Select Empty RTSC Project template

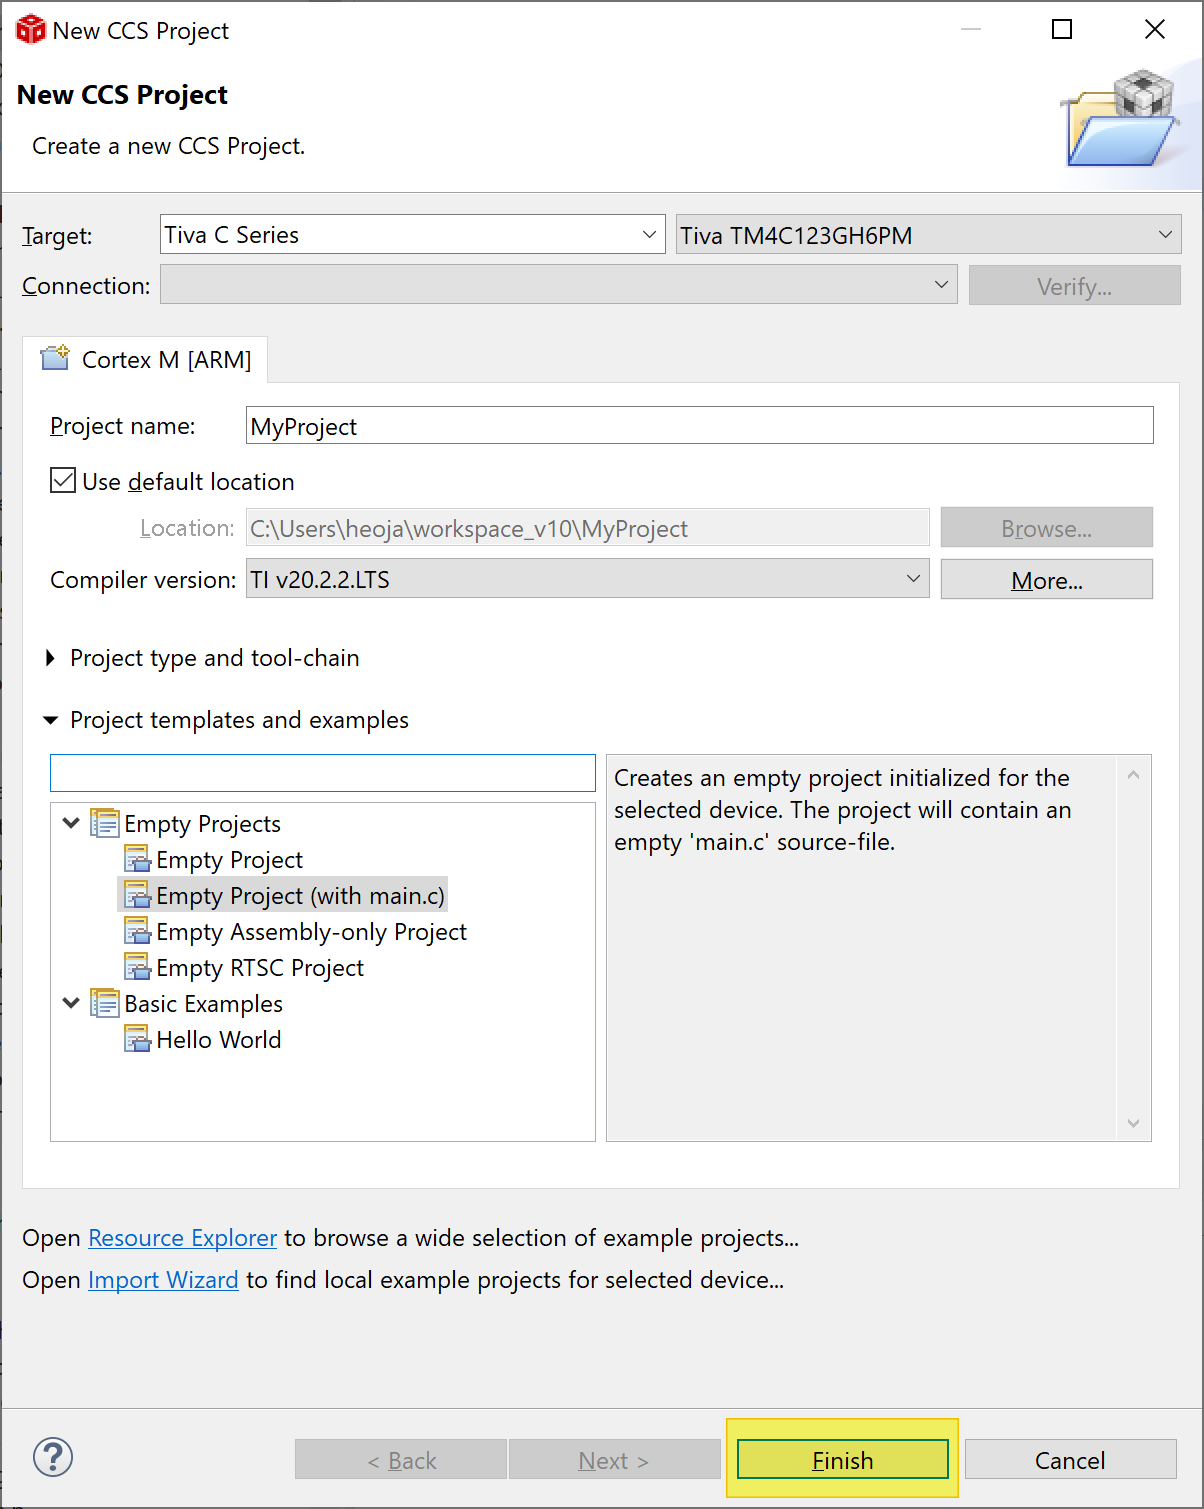pos(260,968)
